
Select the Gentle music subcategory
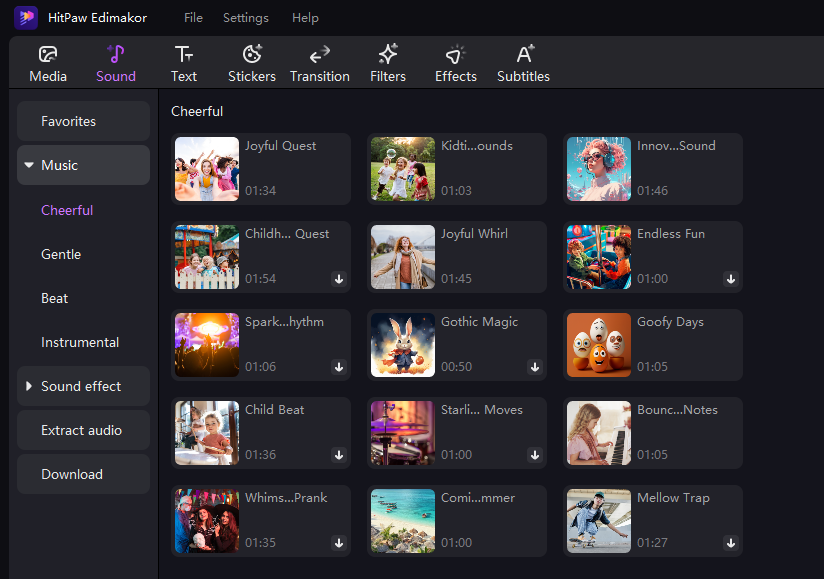(61, 254)
